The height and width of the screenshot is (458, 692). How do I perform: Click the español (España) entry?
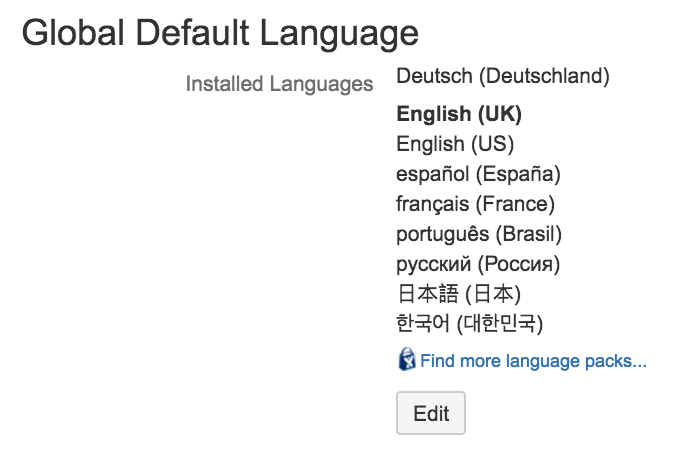coord(478,174)
